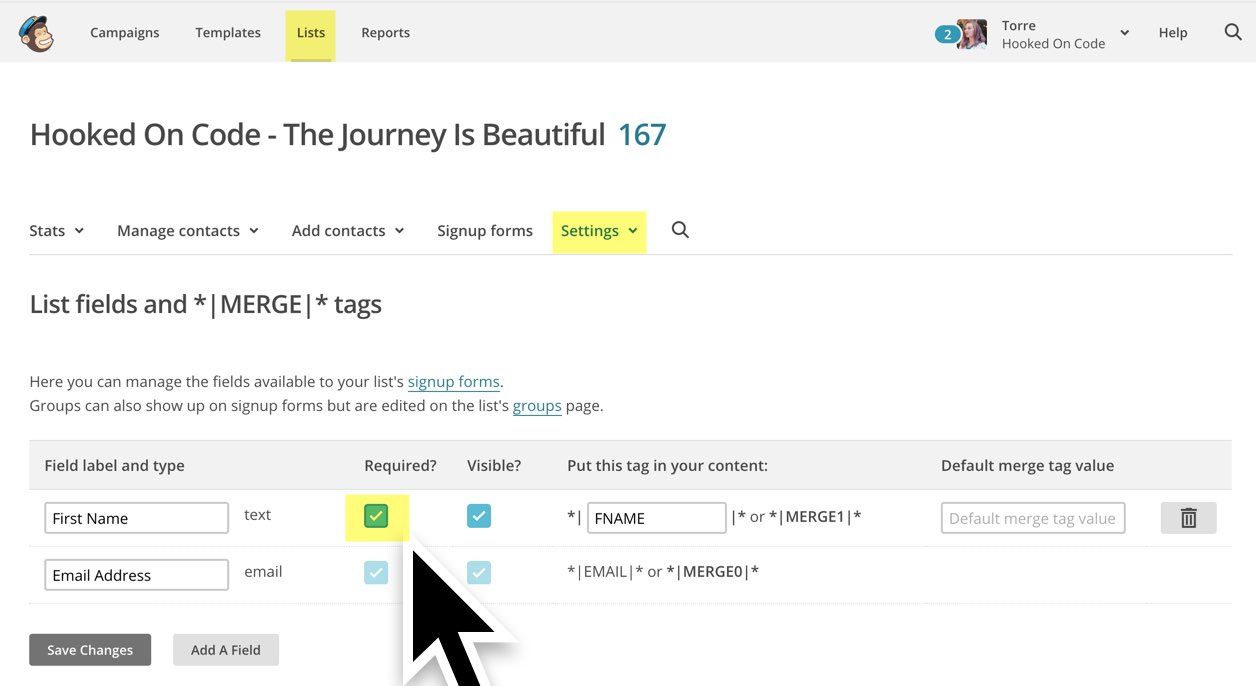Screen dimensions: 1256x686
Task: Click the 'email' field type text
Action: 263,572
